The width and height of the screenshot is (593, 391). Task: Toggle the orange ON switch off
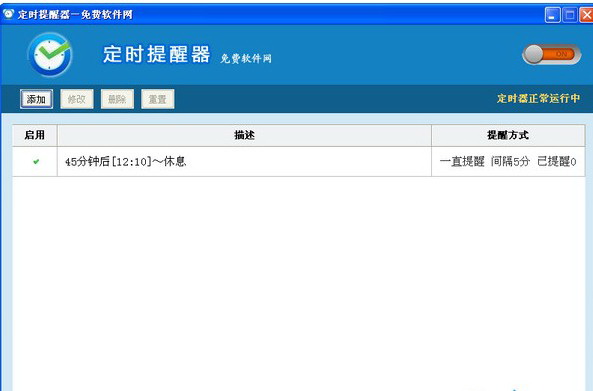(x=551, y=54)
